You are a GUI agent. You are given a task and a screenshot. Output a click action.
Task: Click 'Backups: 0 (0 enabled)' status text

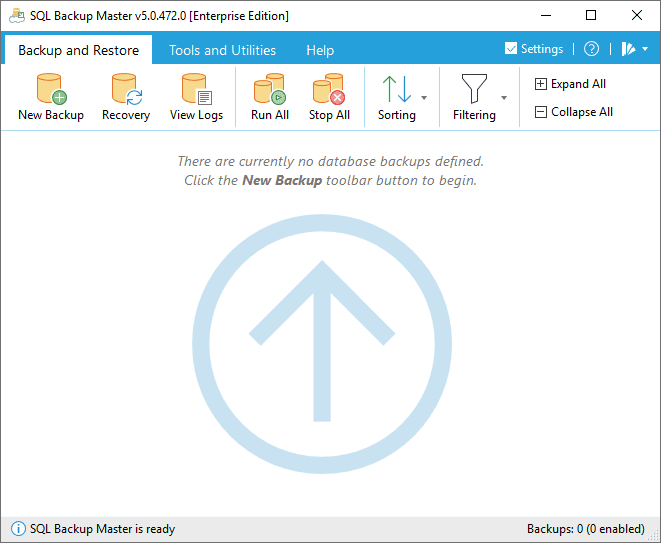pyautogui.click(x=586, y=529)
